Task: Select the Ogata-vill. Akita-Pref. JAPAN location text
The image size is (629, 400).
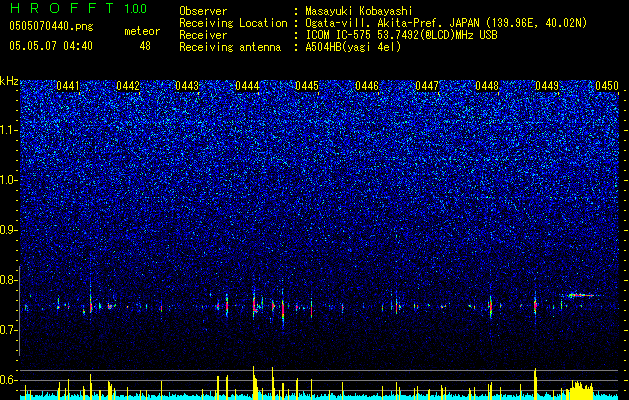Action: [446, 23]
